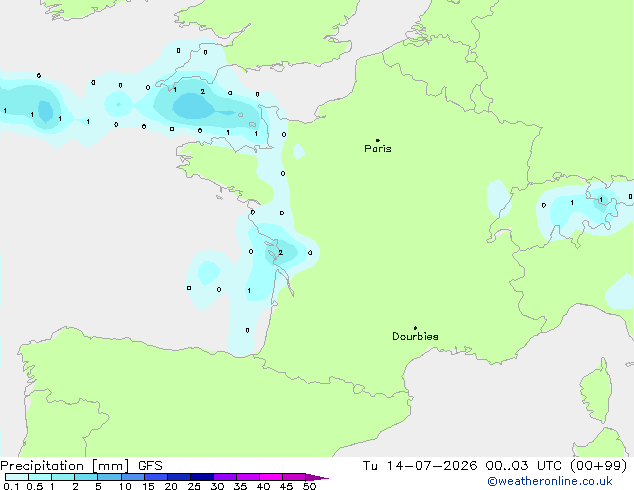Click the '0.1' legend scale label

pyautogui.click(x=11, y=486)
